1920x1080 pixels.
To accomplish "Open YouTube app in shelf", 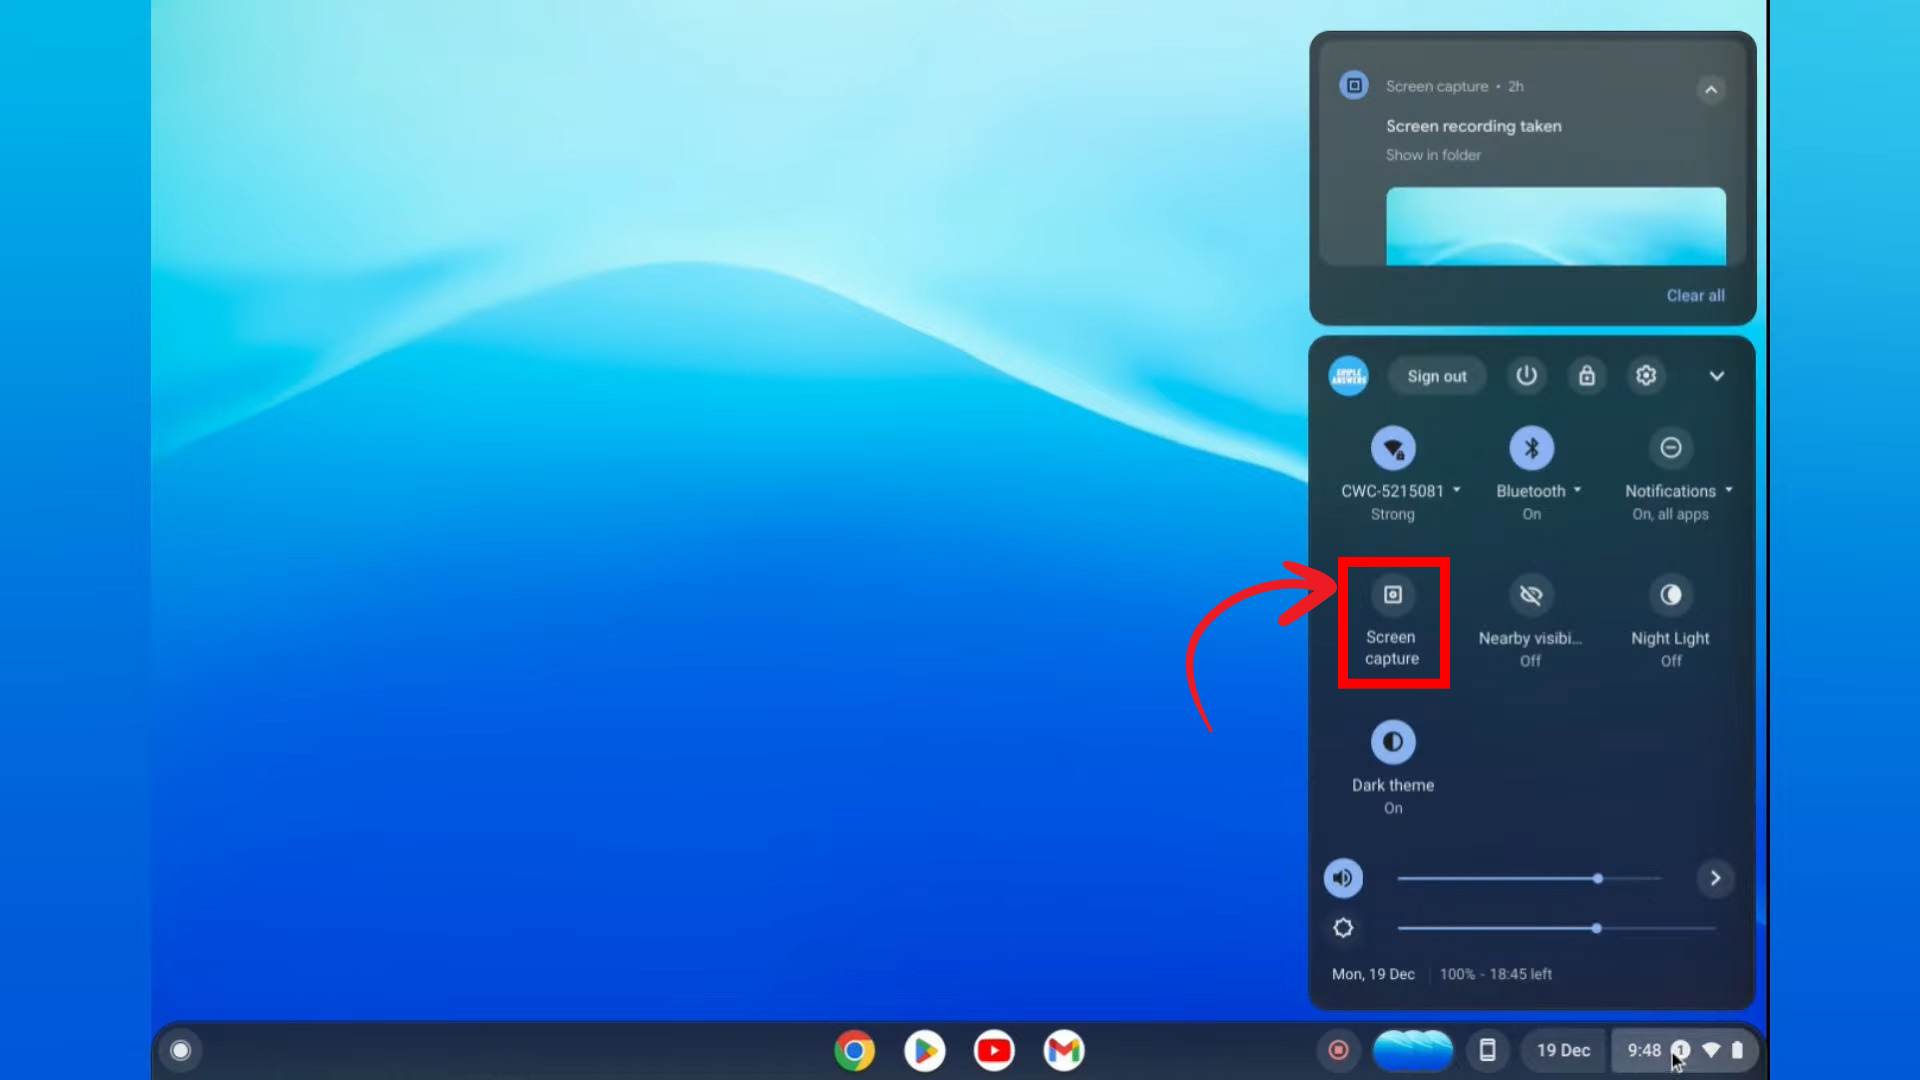I will (993, 1050).
